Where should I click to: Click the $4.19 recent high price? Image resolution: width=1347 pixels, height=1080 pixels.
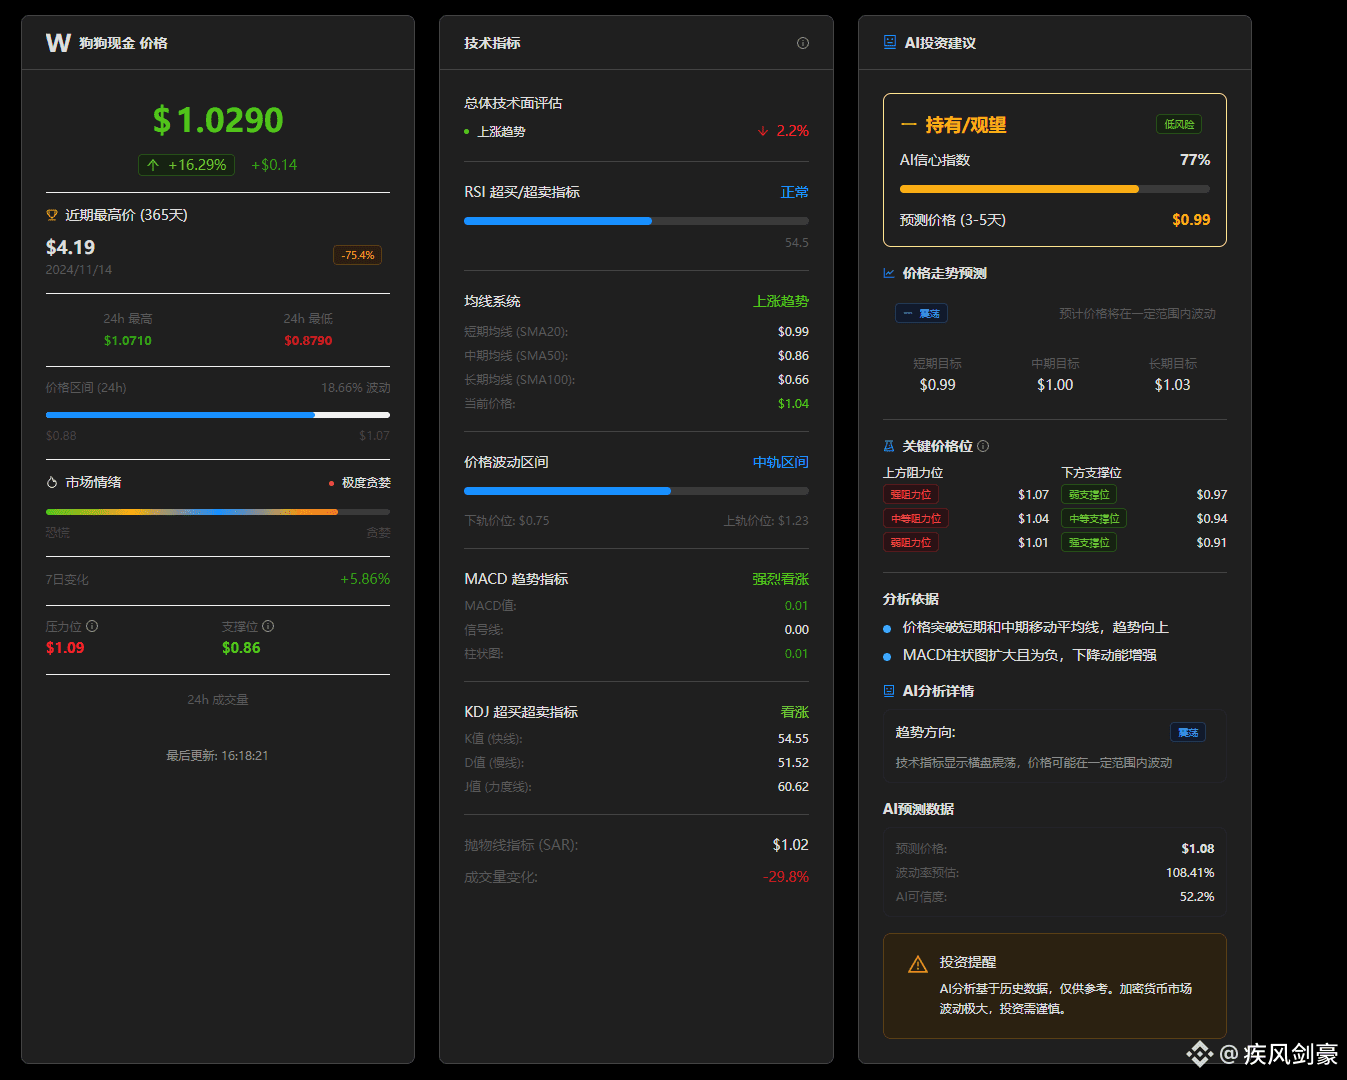(x=71, y=247)
